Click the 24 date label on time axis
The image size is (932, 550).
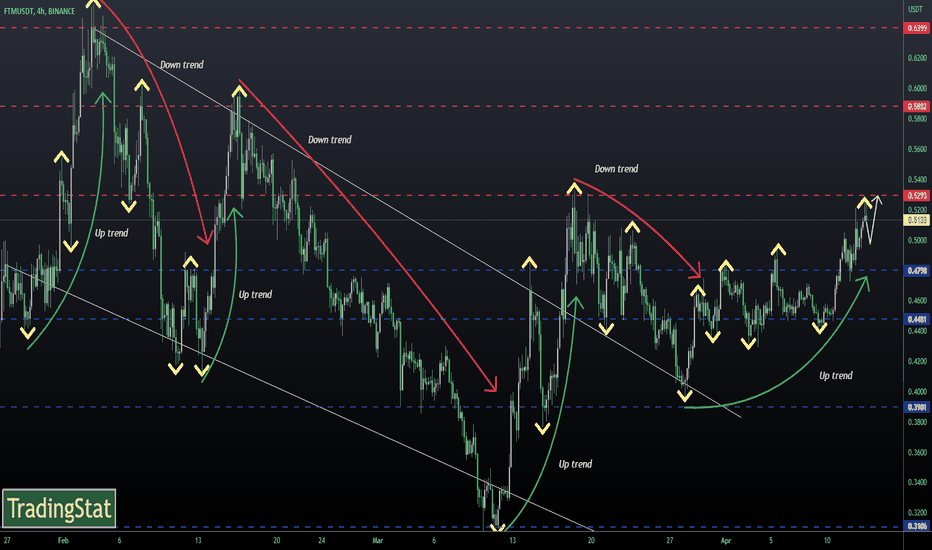322,540
